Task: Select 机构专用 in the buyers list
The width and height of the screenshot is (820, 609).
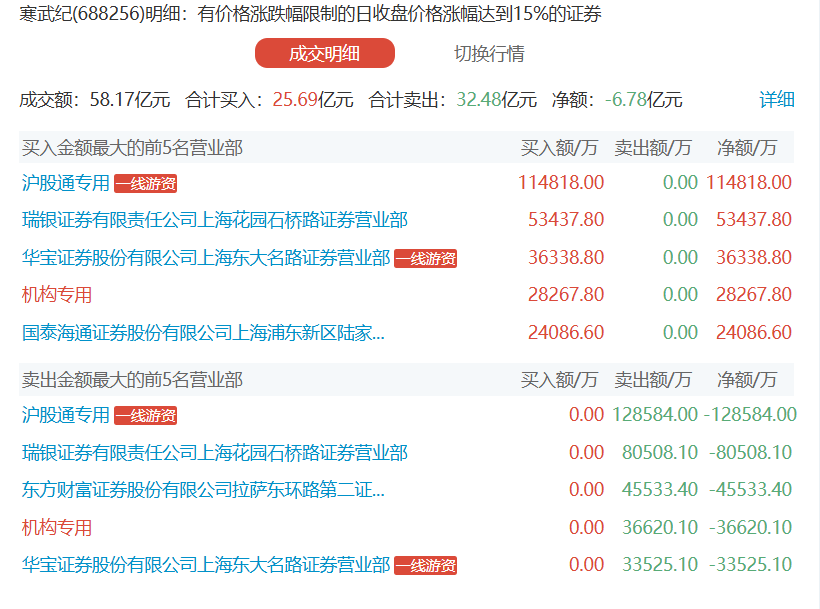Action: click(x=57, y=295)
